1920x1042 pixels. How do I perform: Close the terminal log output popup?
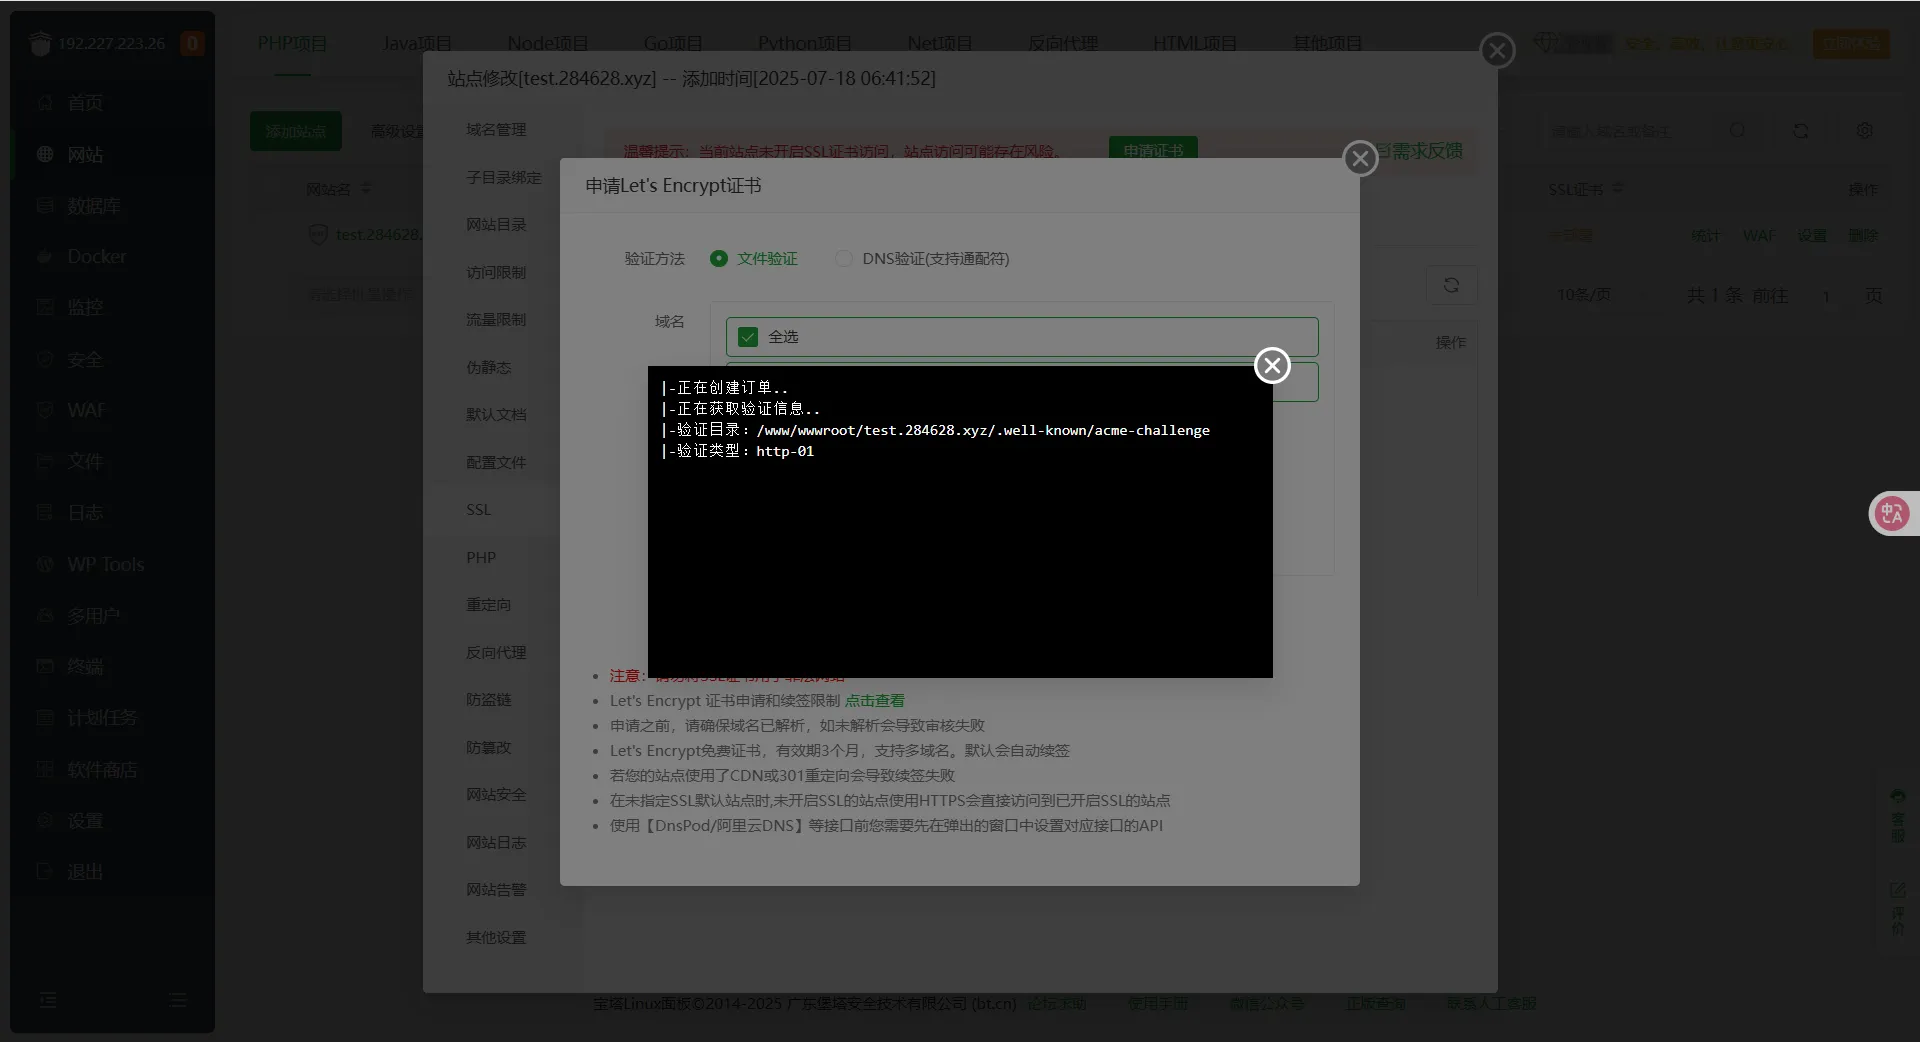click(x=1272, y=365)
